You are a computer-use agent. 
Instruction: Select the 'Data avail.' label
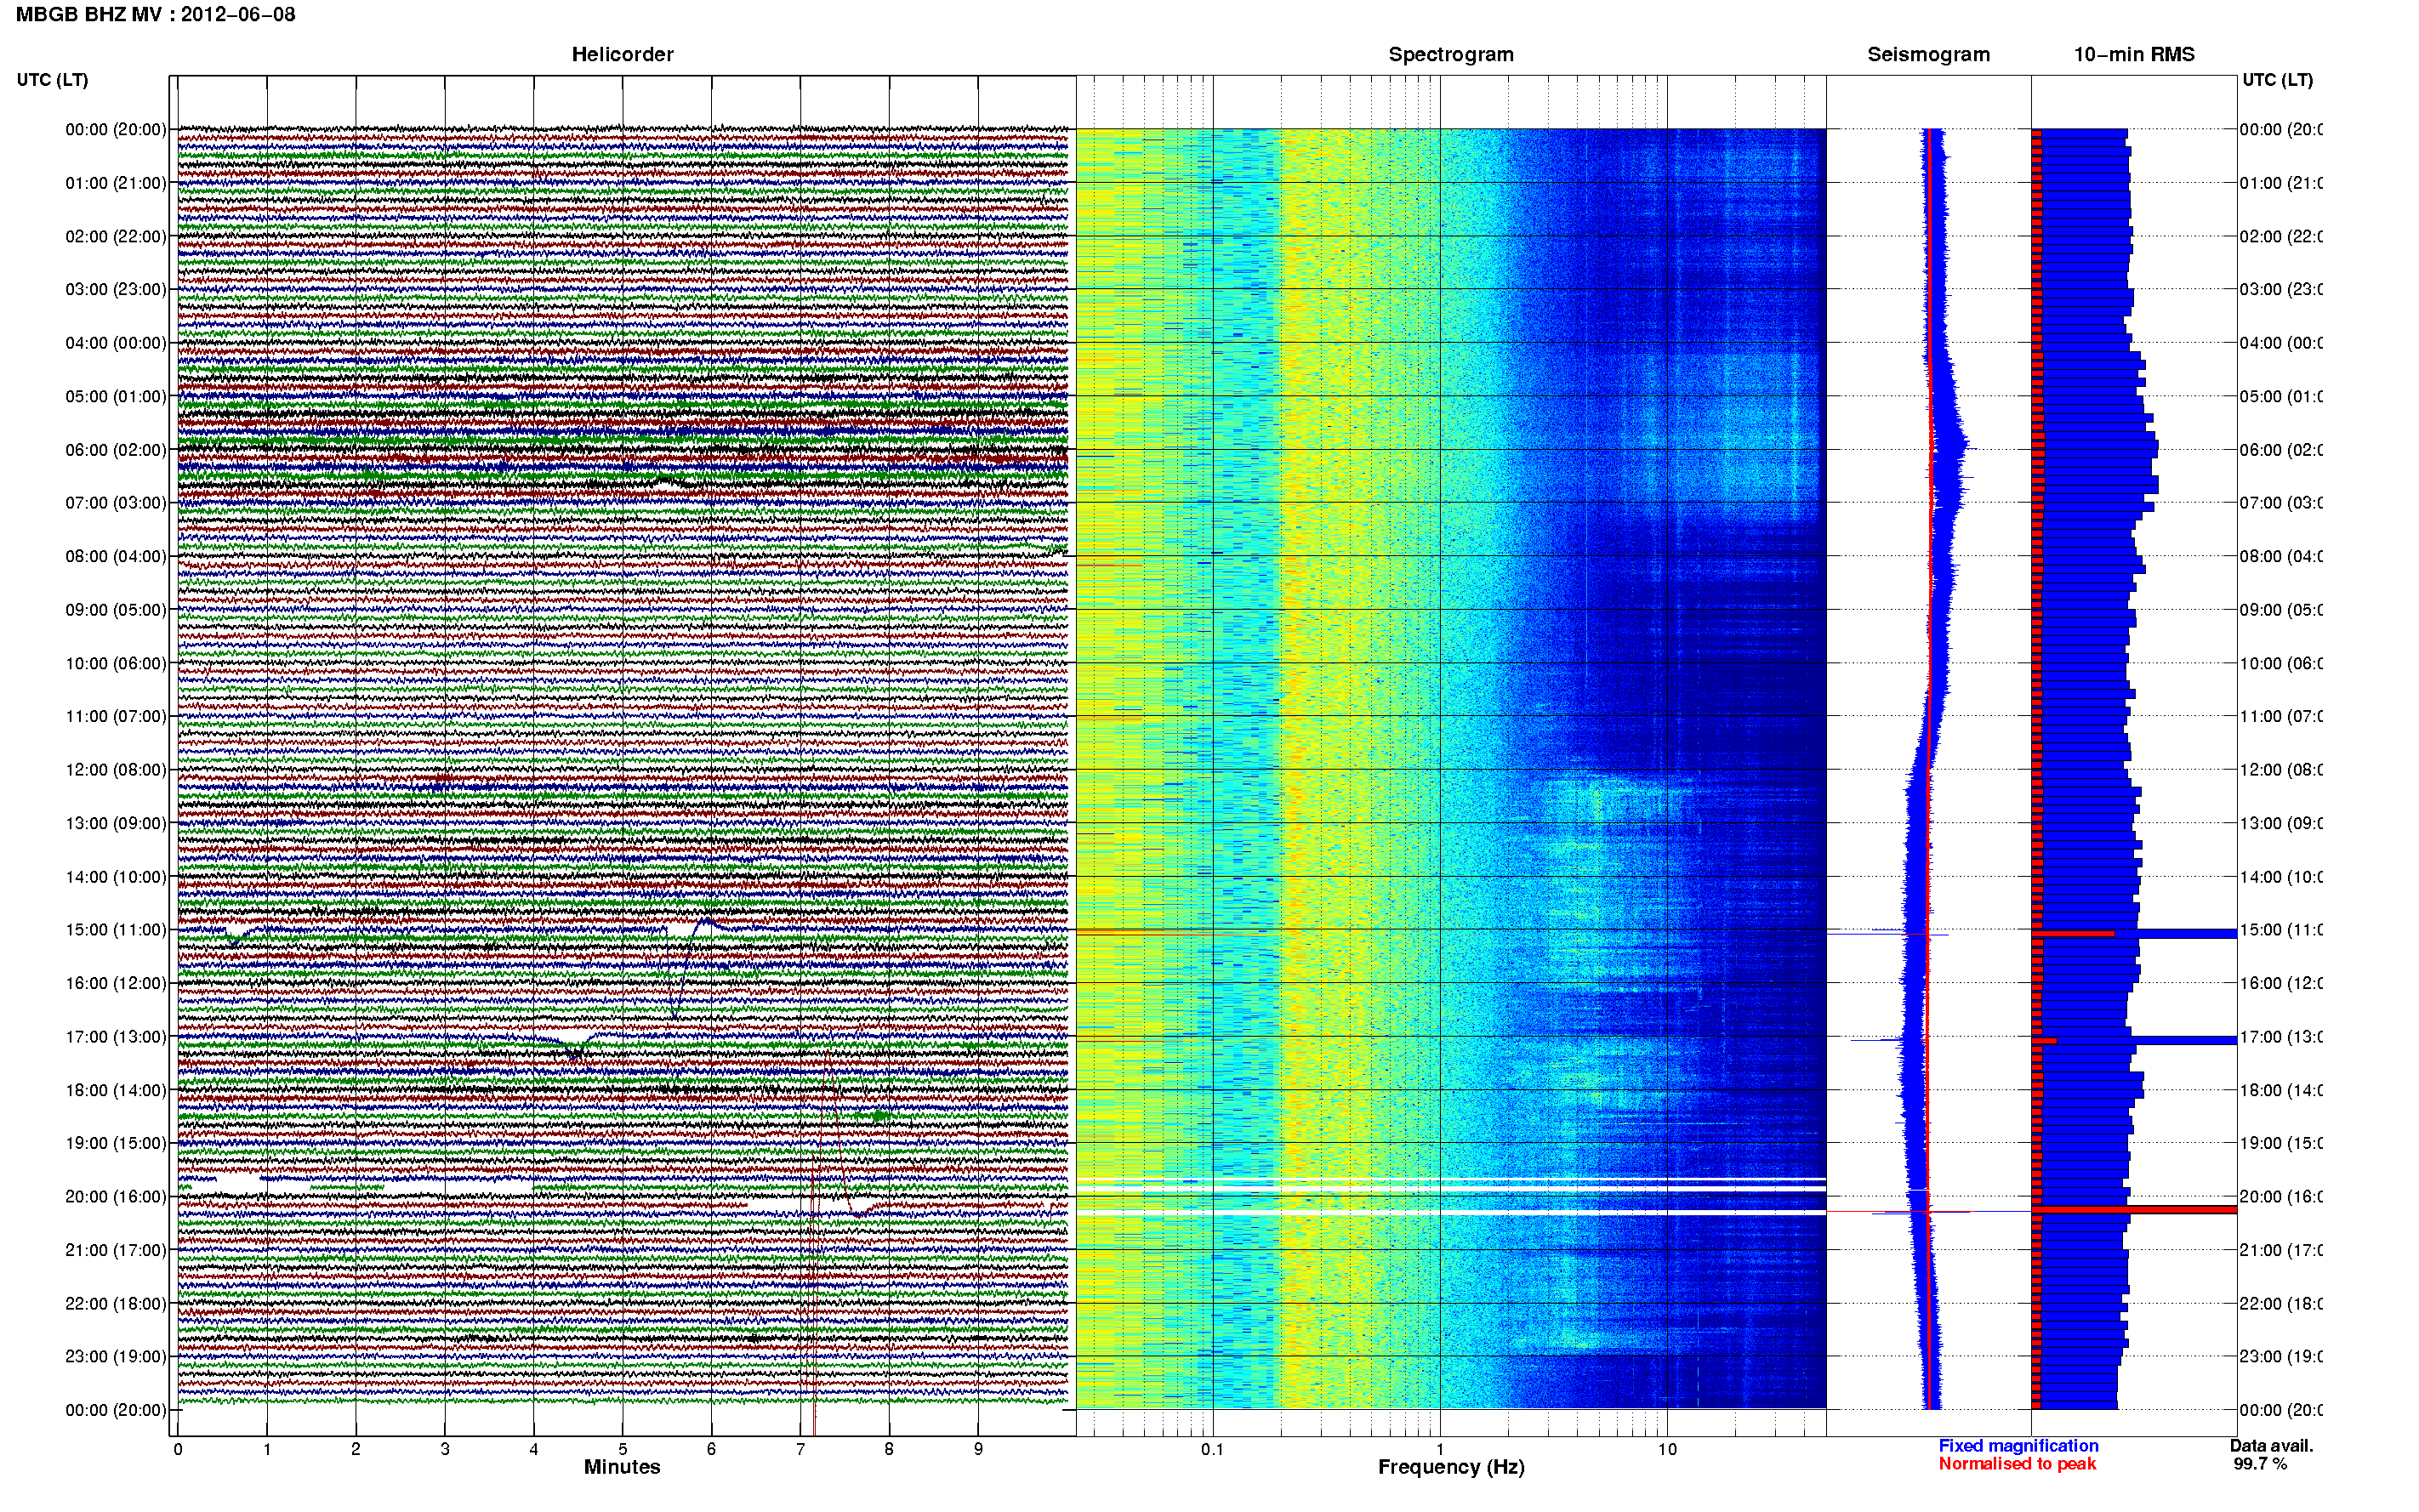point(2271,1446)
